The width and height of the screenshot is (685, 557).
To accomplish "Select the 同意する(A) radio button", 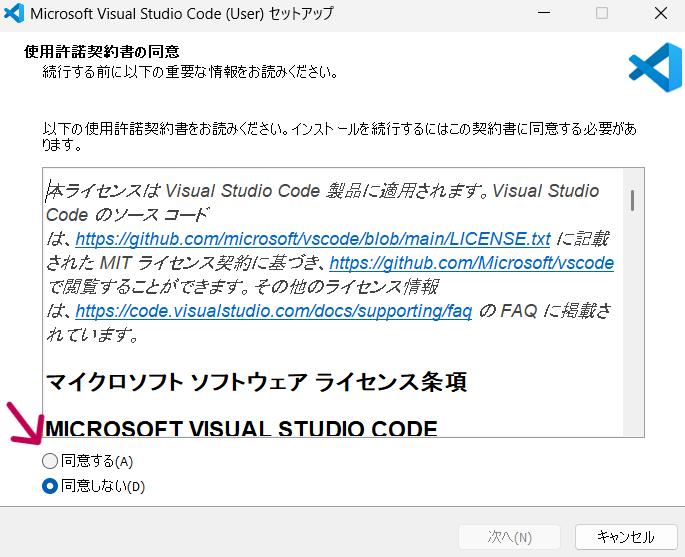I will (x=50, y=461).
